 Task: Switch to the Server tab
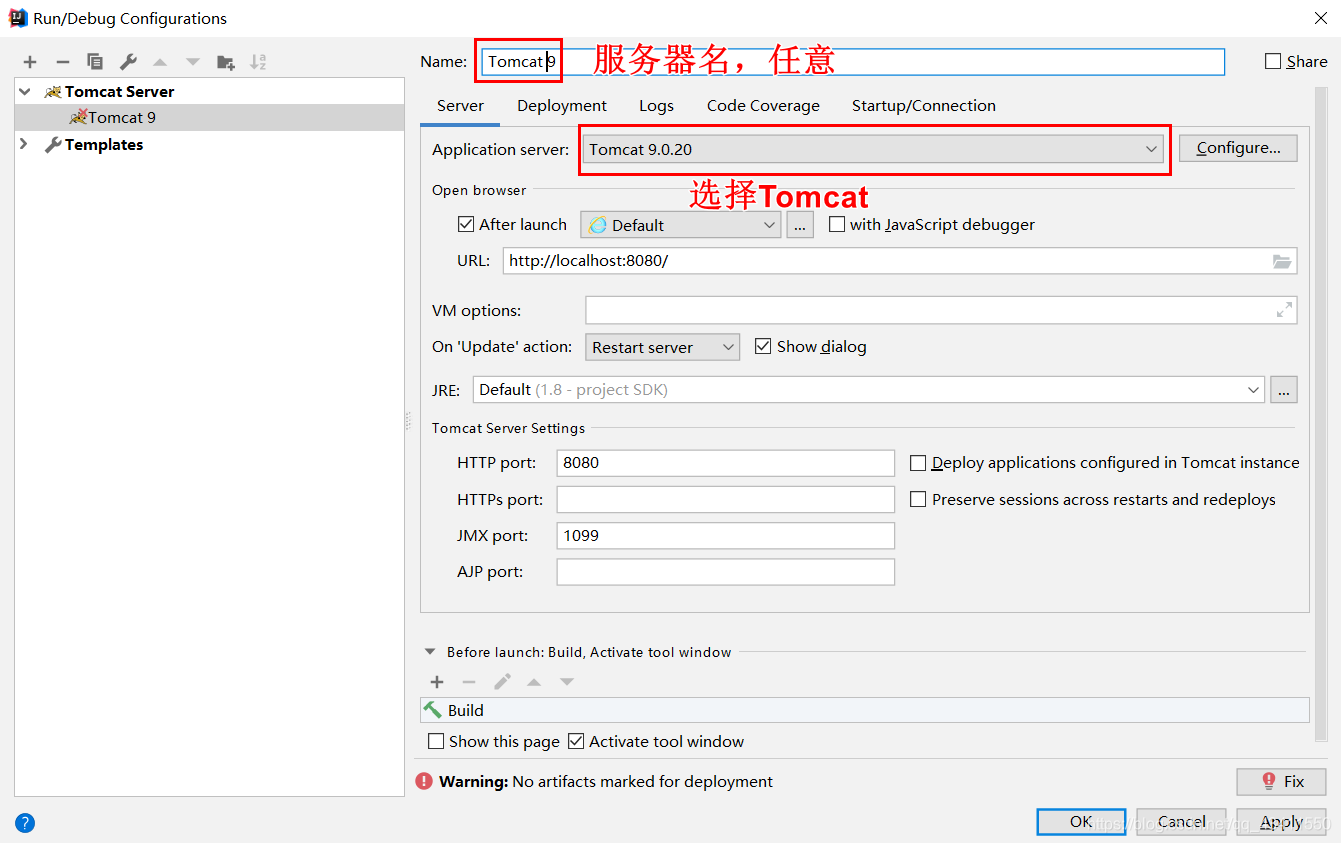[460, 106]
